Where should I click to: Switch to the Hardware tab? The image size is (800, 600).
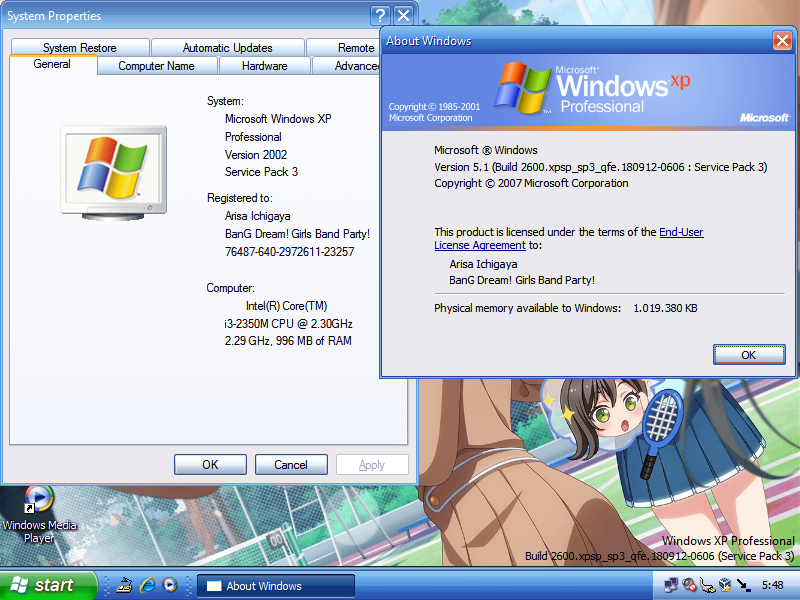pyautogui.click(x=264, y=66)
